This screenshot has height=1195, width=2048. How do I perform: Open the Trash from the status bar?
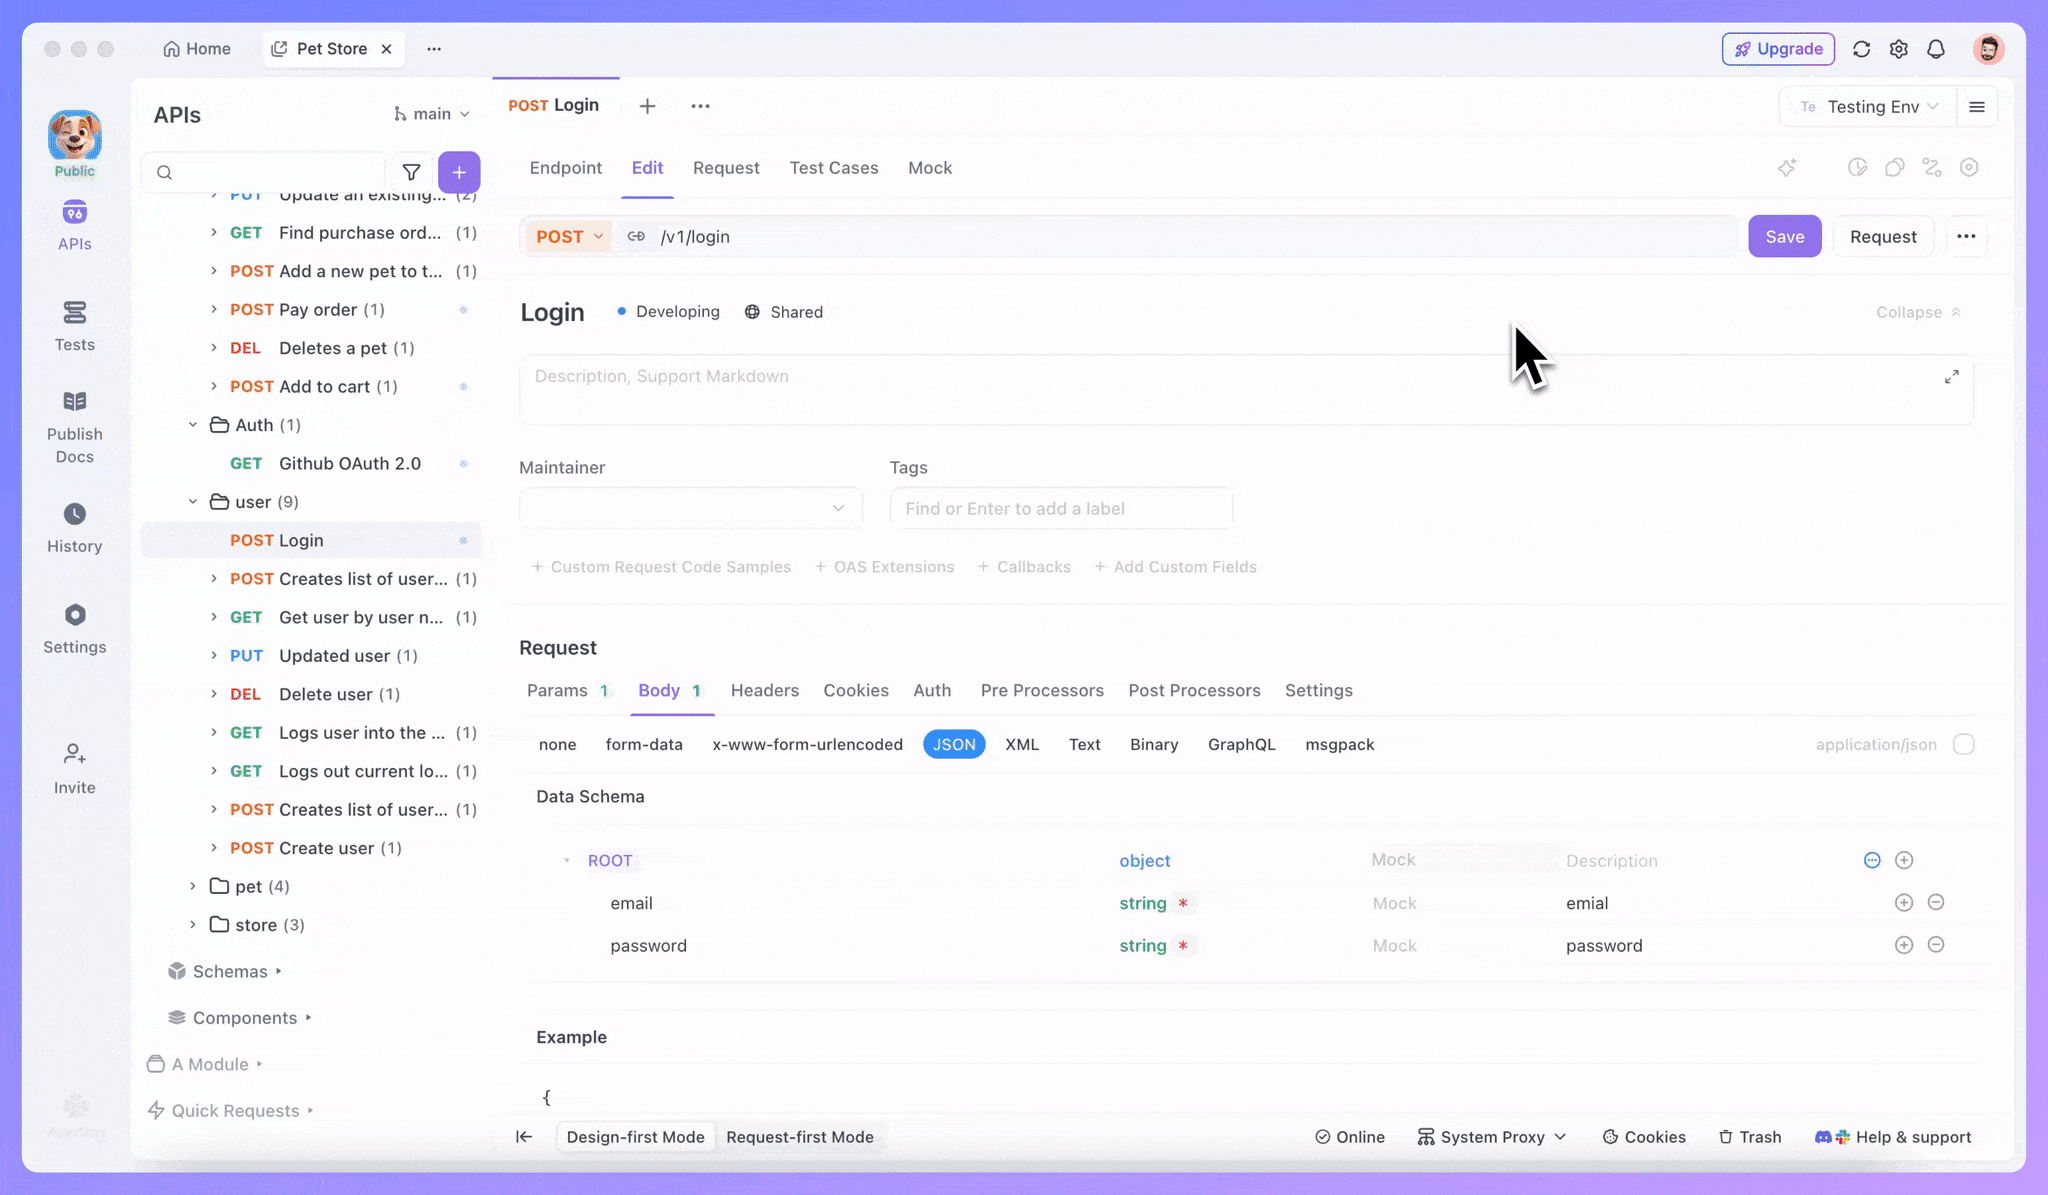1750,1137
